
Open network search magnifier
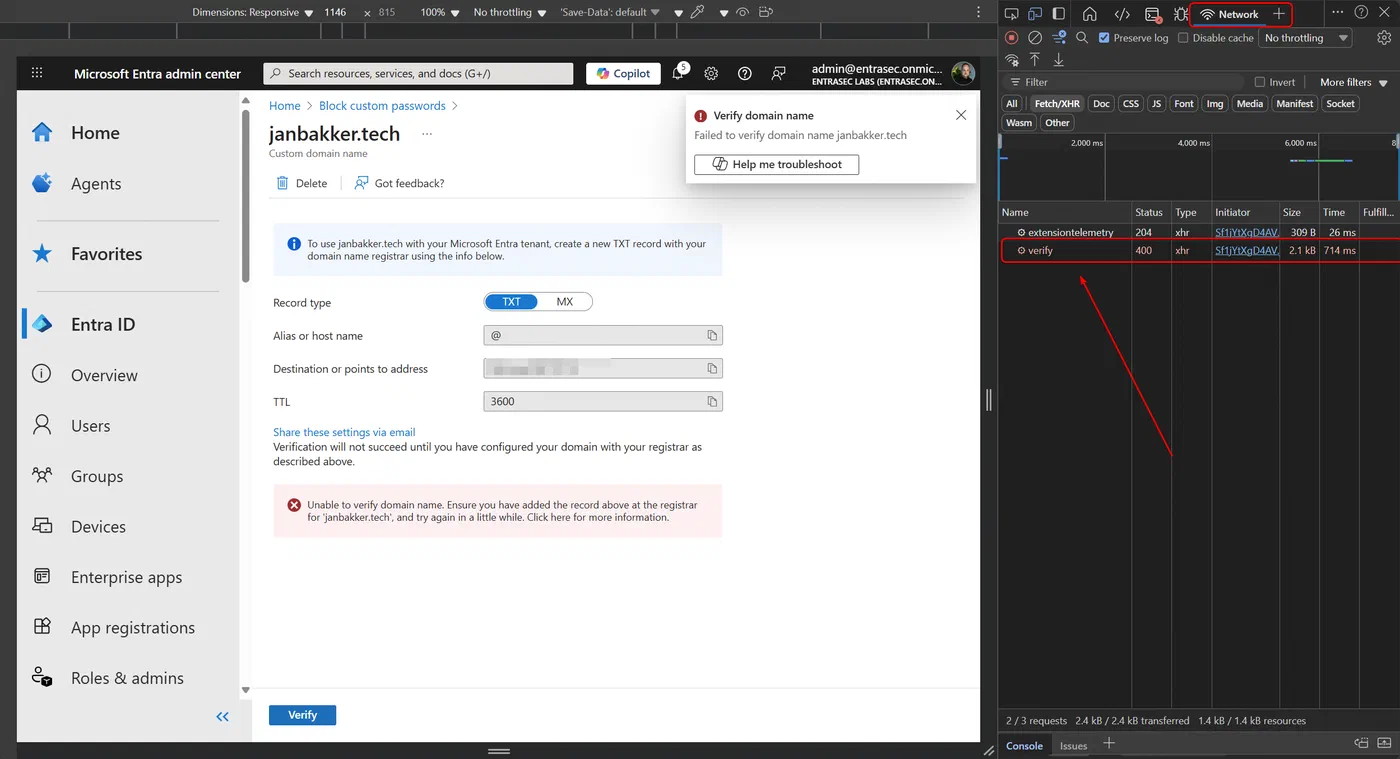pyautogui.click(x=1081, y=38)
